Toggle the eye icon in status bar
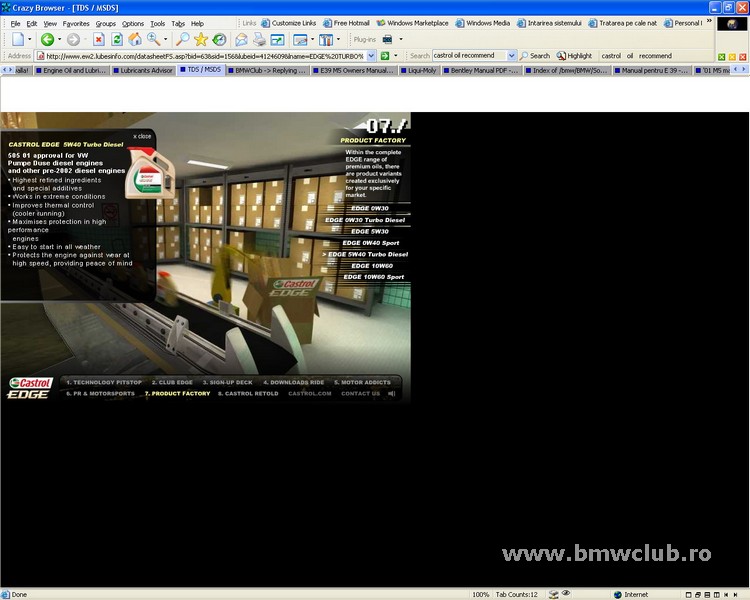750x600 pixels. click(566, 593)
